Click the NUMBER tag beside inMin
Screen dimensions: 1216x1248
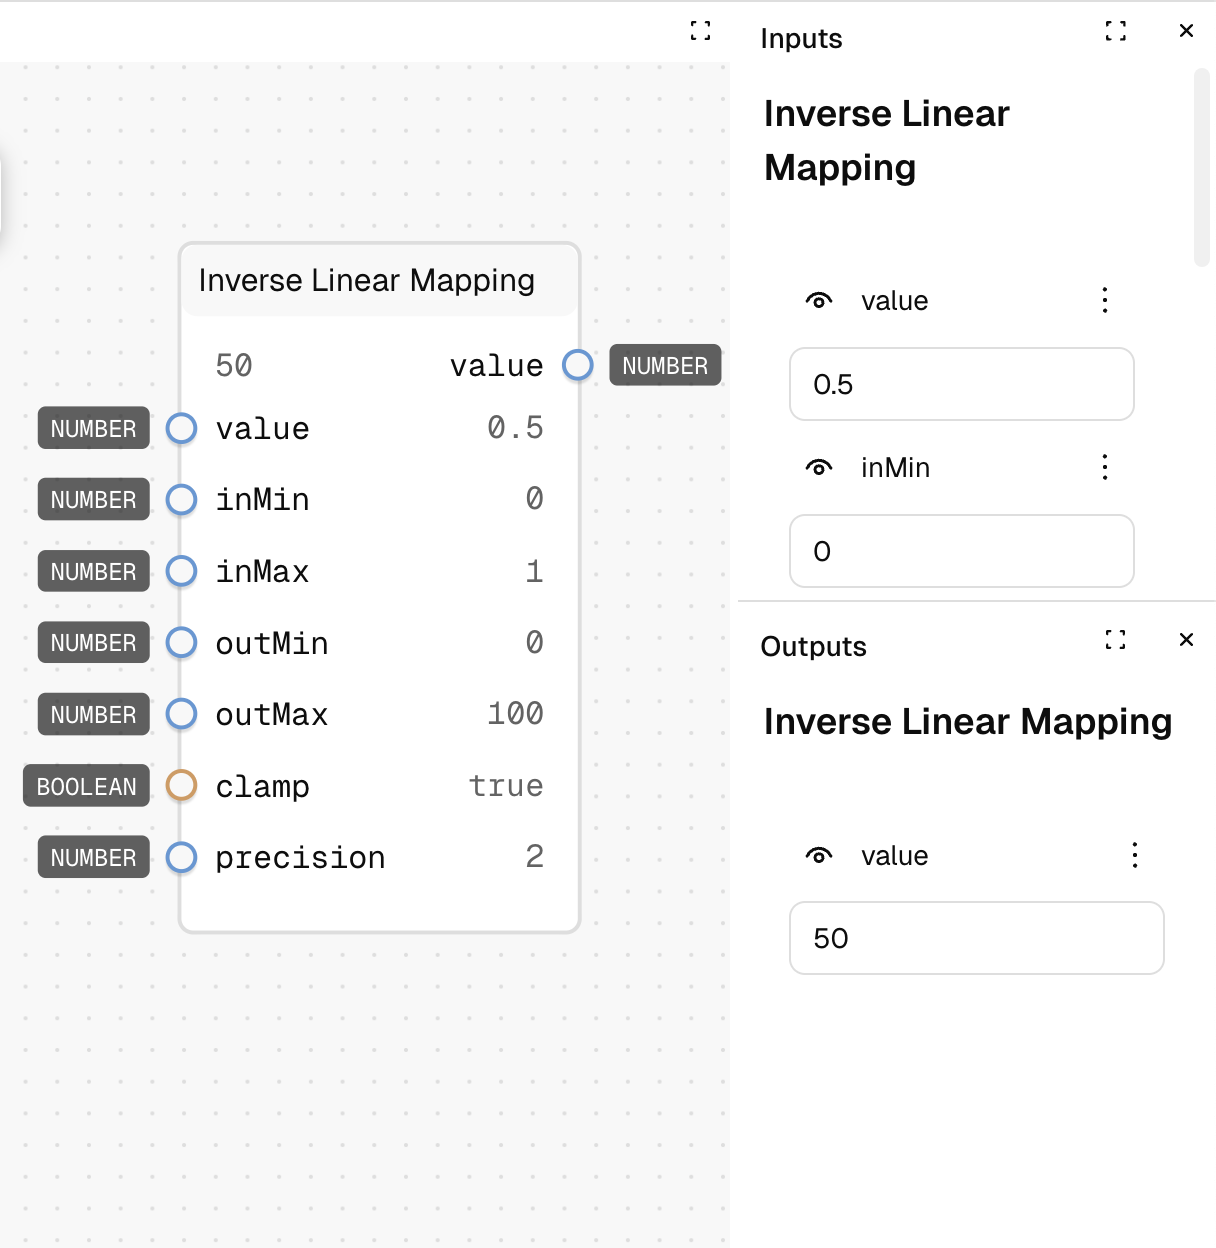[94, 500]
